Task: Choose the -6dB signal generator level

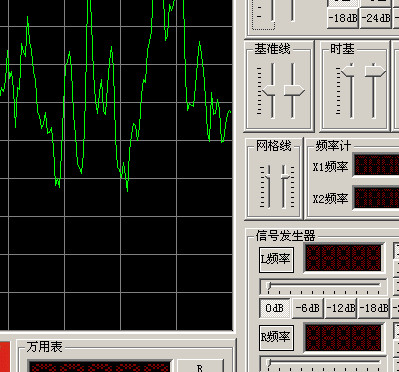Action: [x=308, y=308]
